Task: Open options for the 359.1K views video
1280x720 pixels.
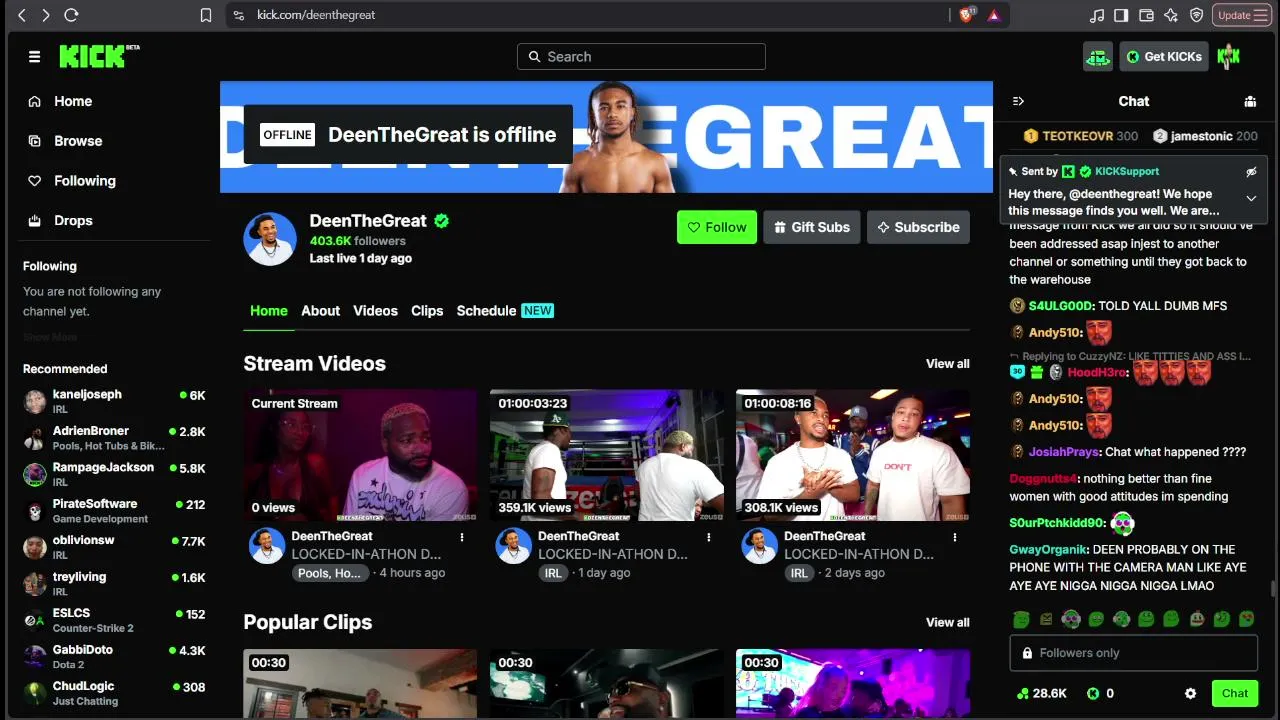Action: pos(709,537)
